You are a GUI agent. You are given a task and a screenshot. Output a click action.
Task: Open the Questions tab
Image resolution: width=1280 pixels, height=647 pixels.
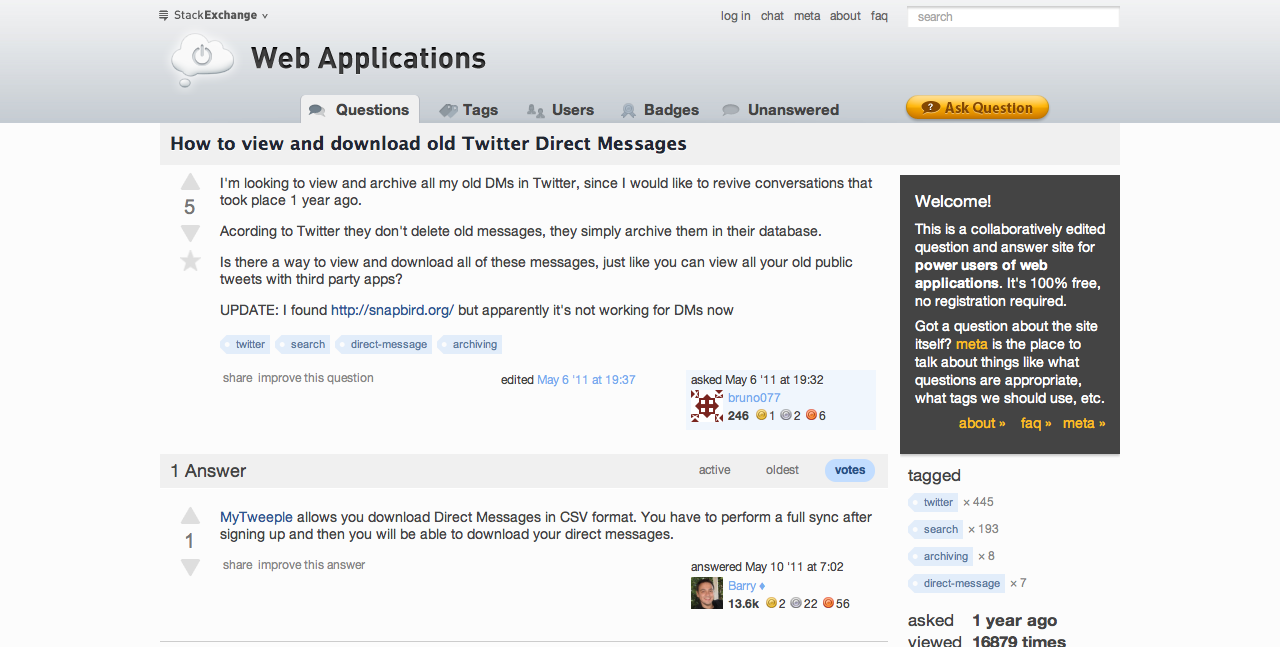pos(360,110)
